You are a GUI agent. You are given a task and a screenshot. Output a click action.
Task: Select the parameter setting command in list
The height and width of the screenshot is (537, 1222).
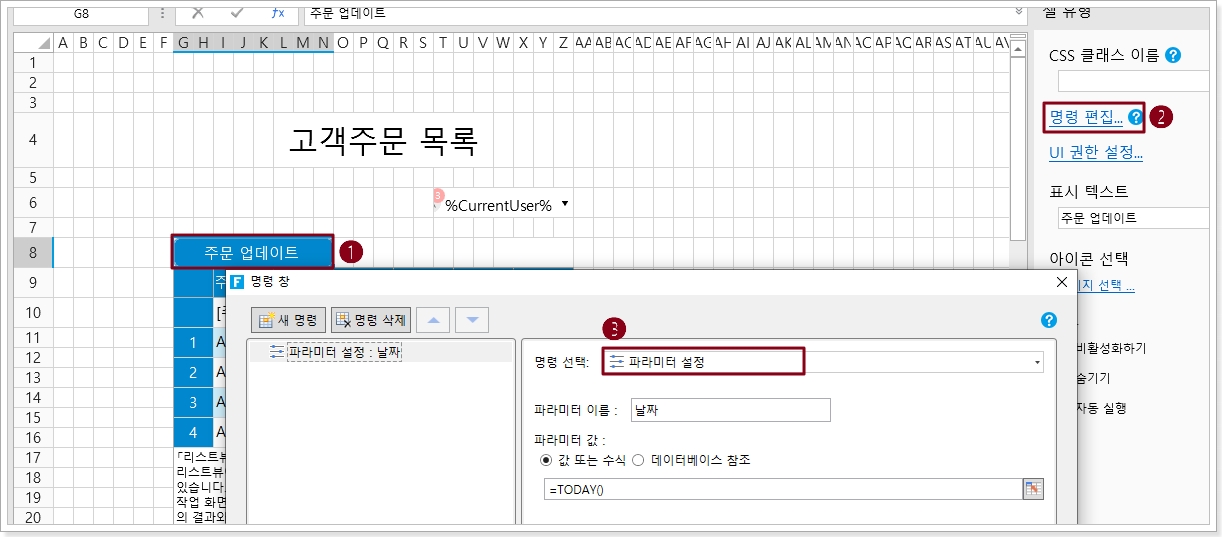tap(344, 352)
